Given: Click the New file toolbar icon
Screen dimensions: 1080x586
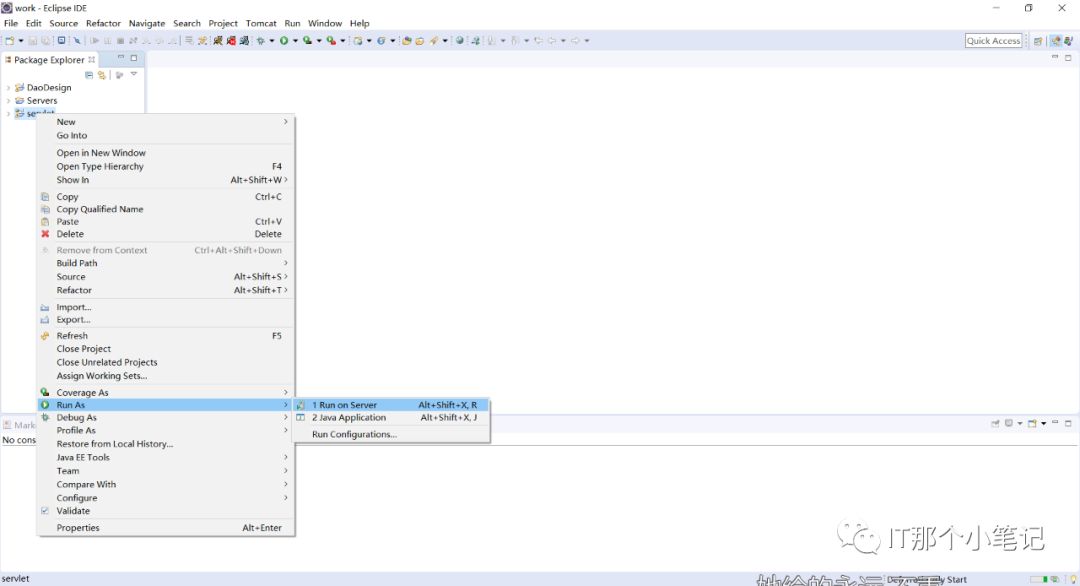Looking at the screenshot, I should tap(10, 41).
